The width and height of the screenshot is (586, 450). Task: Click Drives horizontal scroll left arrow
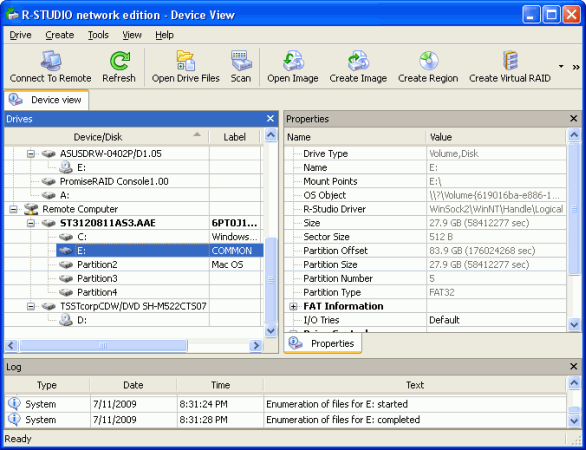click(11, 345)
